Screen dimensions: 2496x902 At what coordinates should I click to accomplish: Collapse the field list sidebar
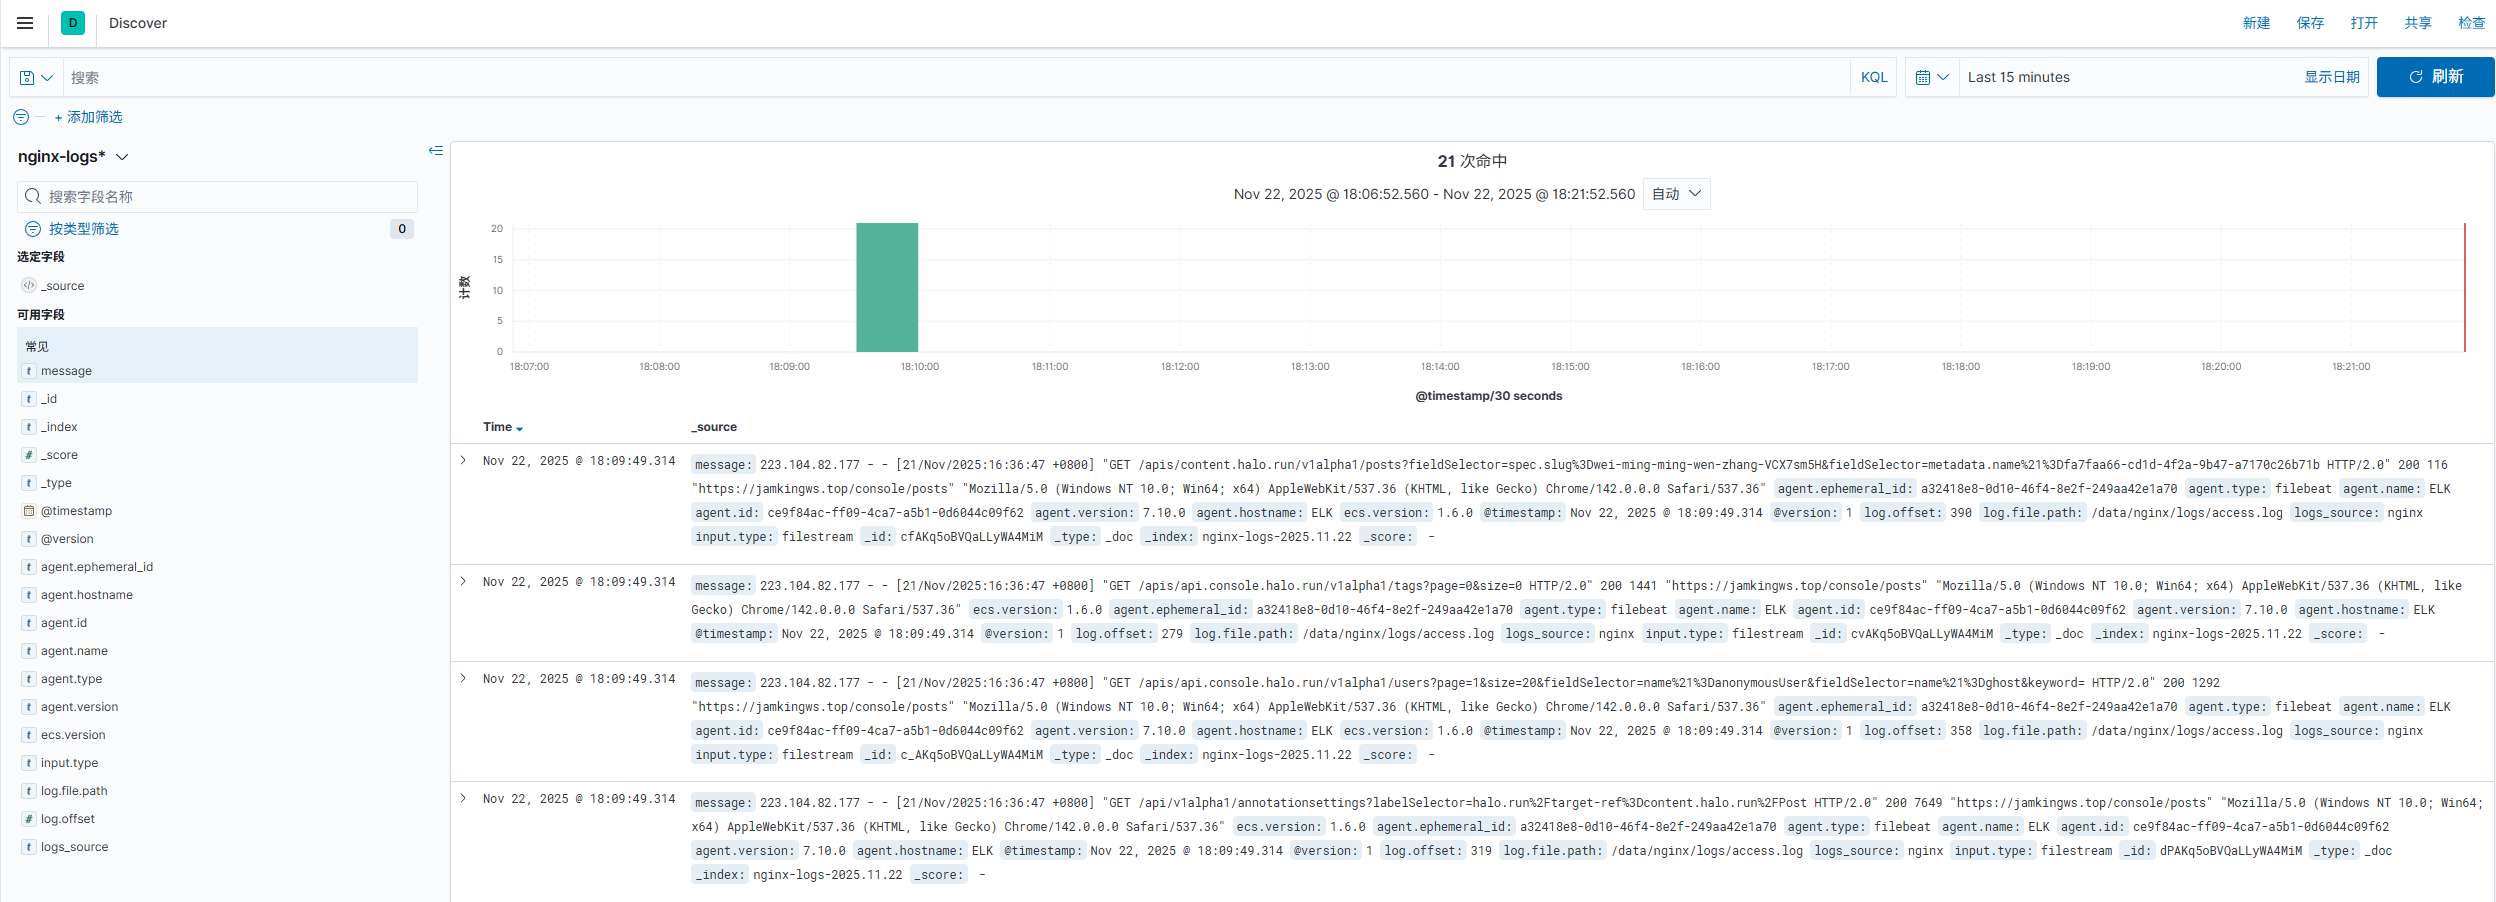tap(436, 151)
